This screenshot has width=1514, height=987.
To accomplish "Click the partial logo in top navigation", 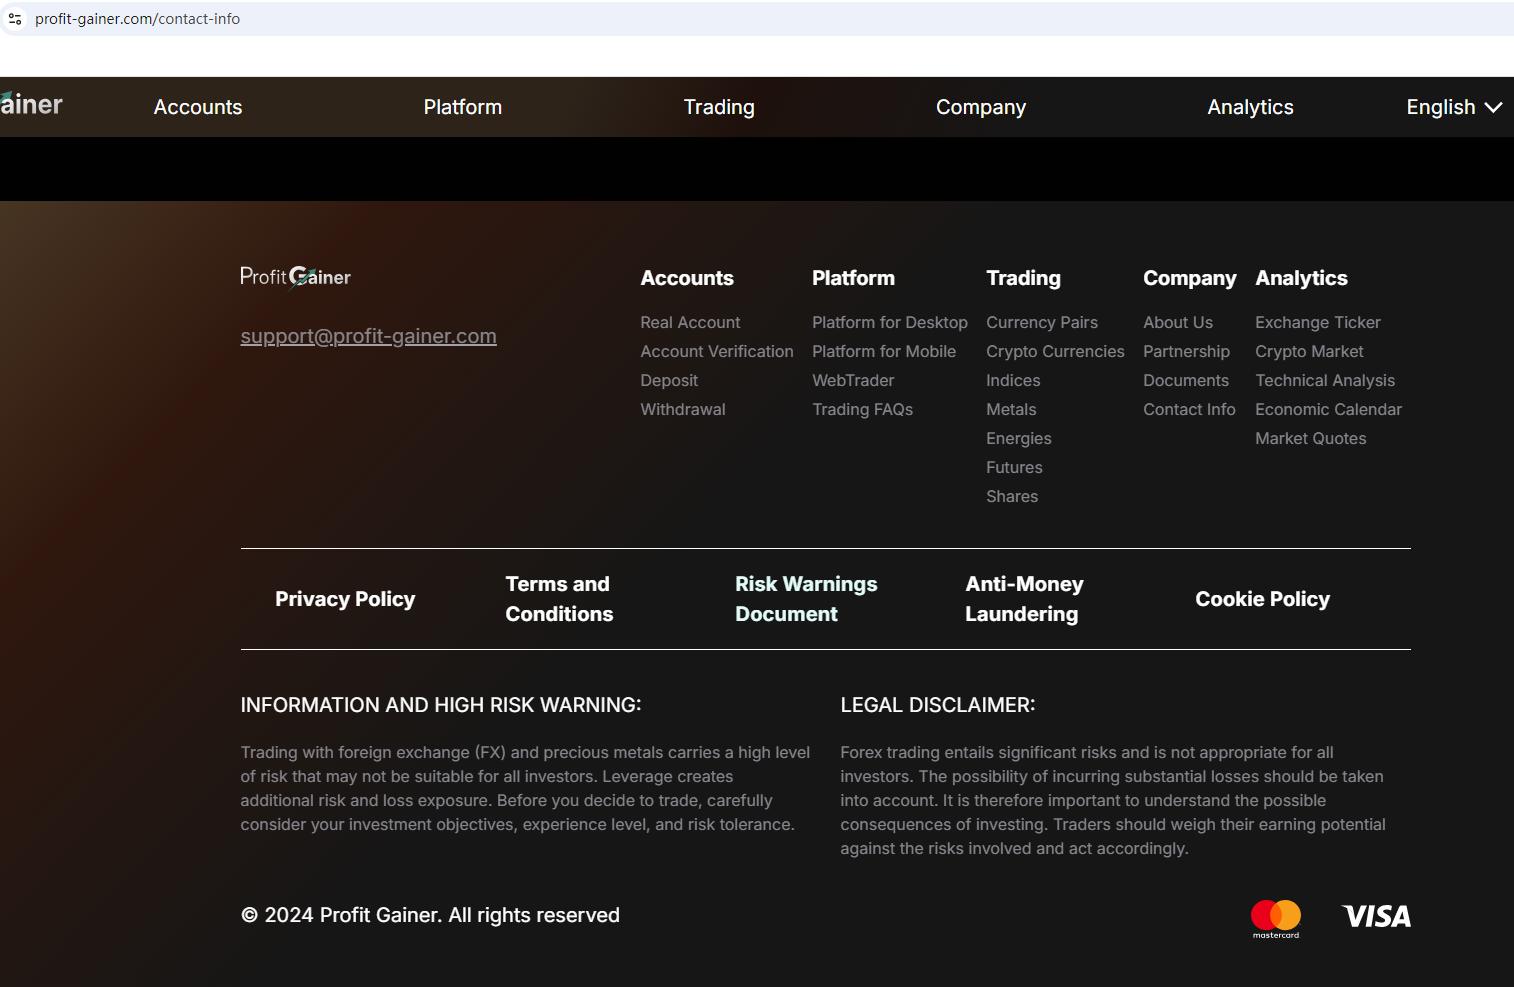I will pyautogui.click(x=31, y=105).
